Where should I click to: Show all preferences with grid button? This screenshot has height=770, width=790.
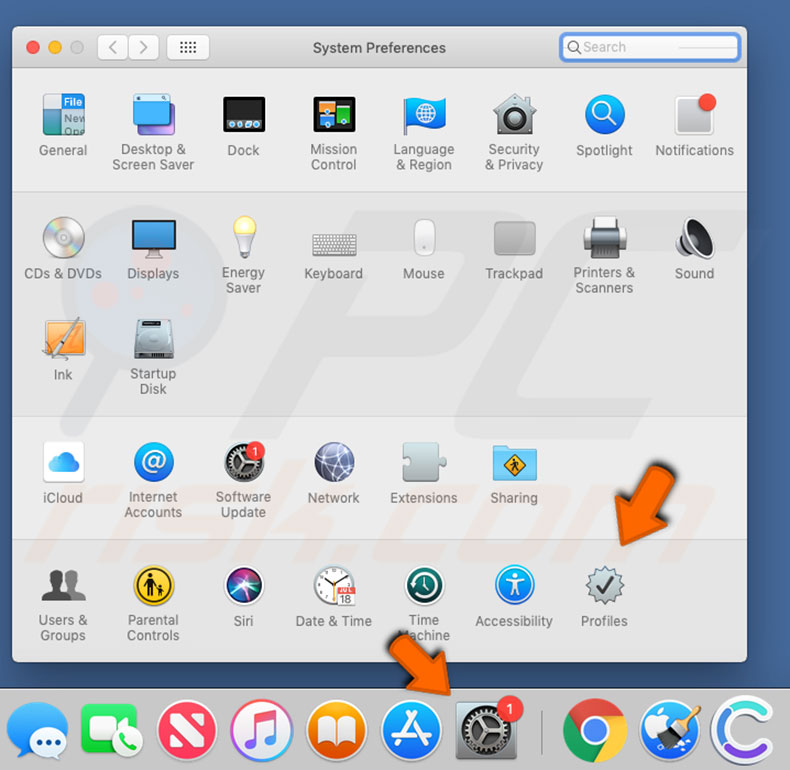coord(188,48)
